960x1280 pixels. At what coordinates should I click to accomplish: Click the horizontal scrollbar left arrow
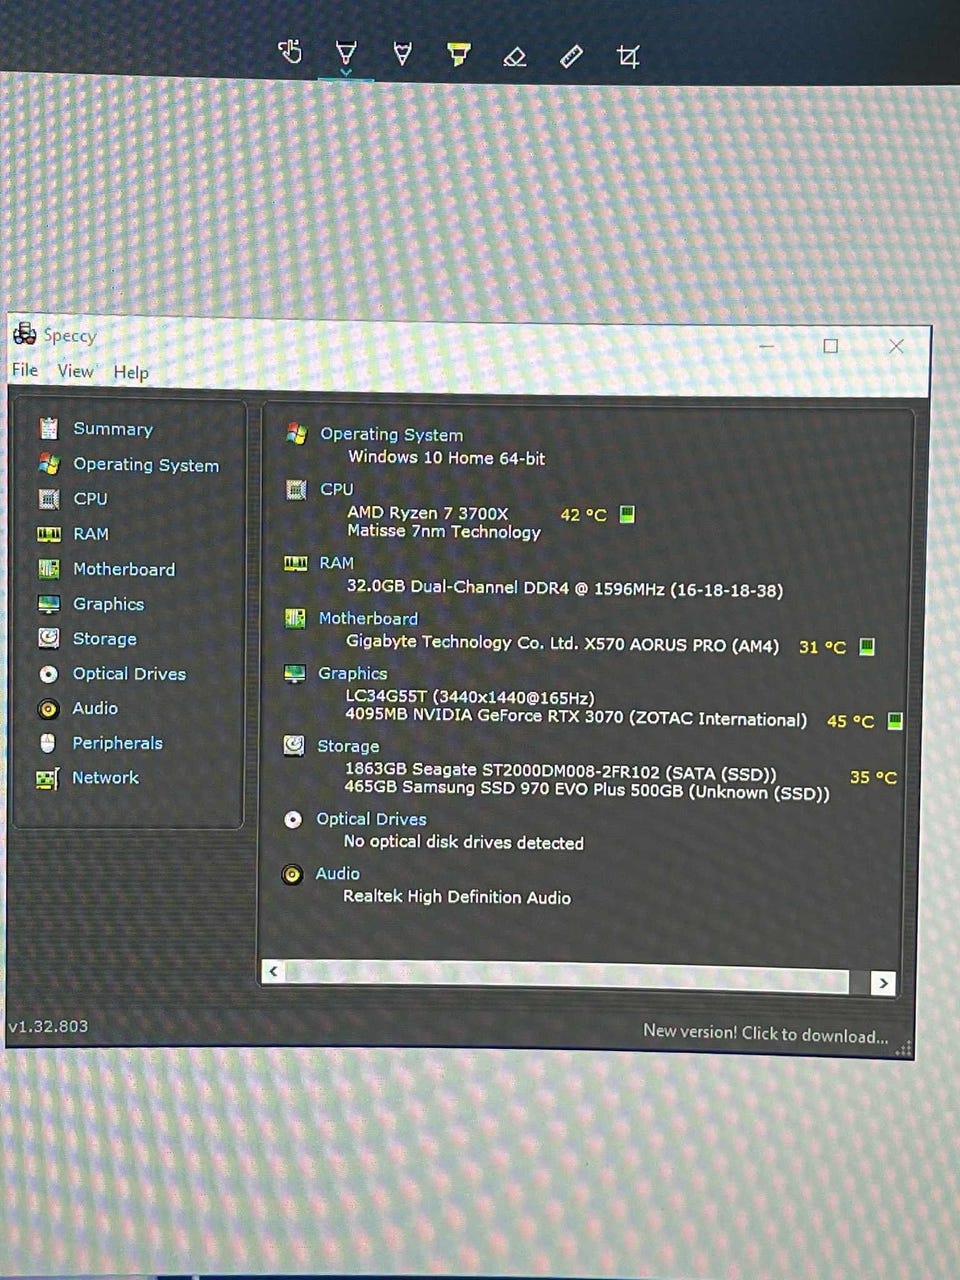coord(273,971)
